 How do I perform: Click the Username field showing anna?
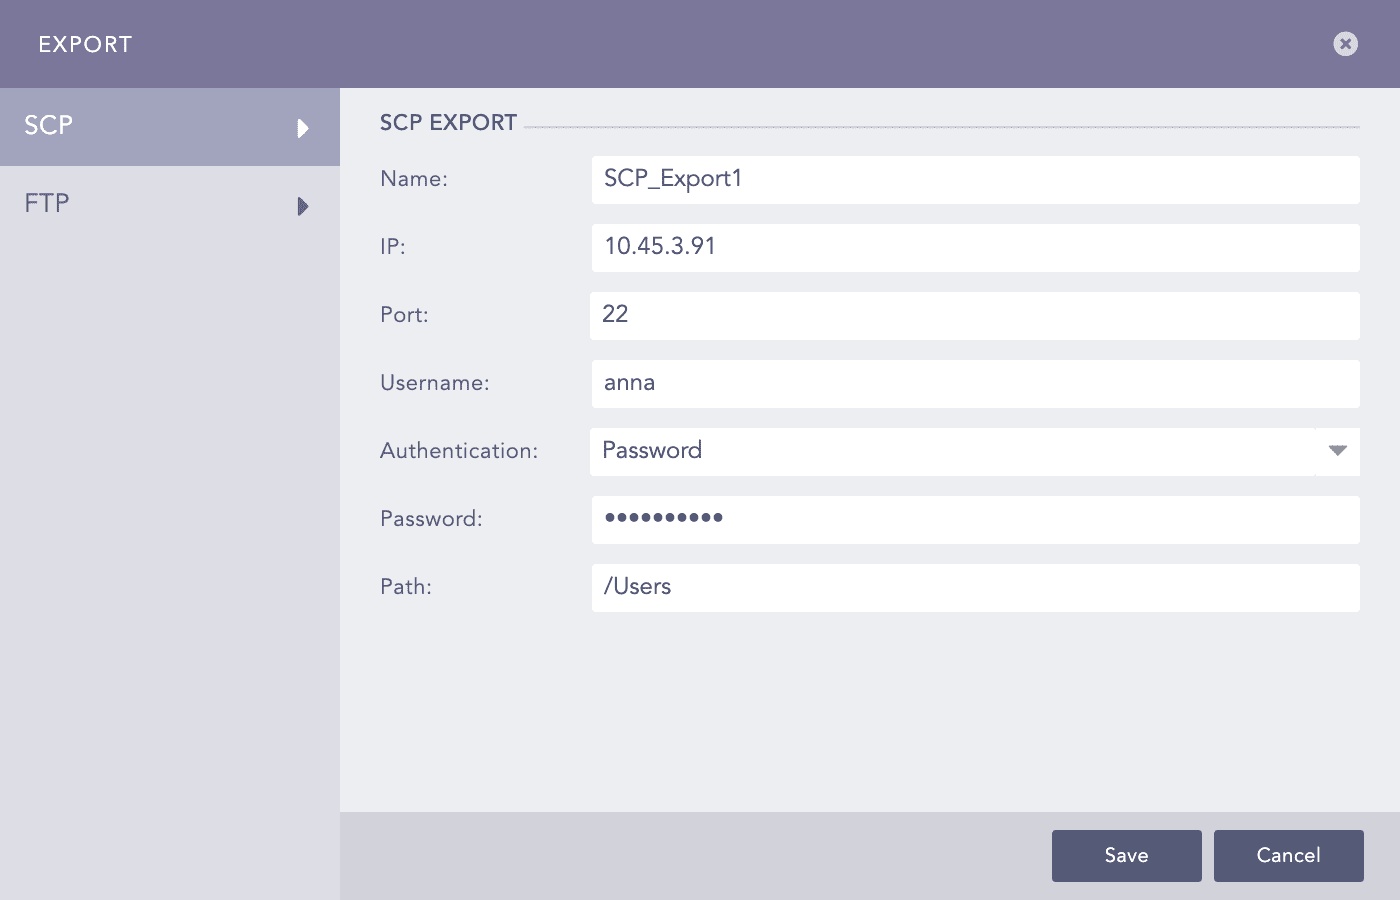pos(975,384)
